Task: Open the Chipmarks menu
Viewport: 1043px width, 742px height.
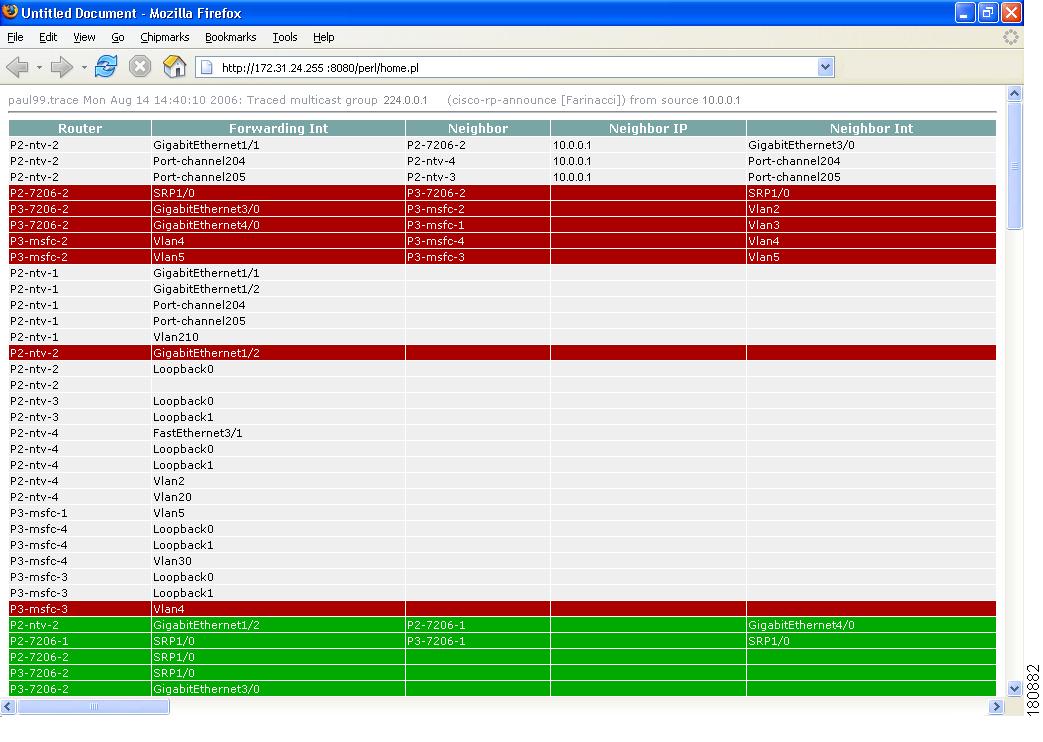Action: (165, 37)
